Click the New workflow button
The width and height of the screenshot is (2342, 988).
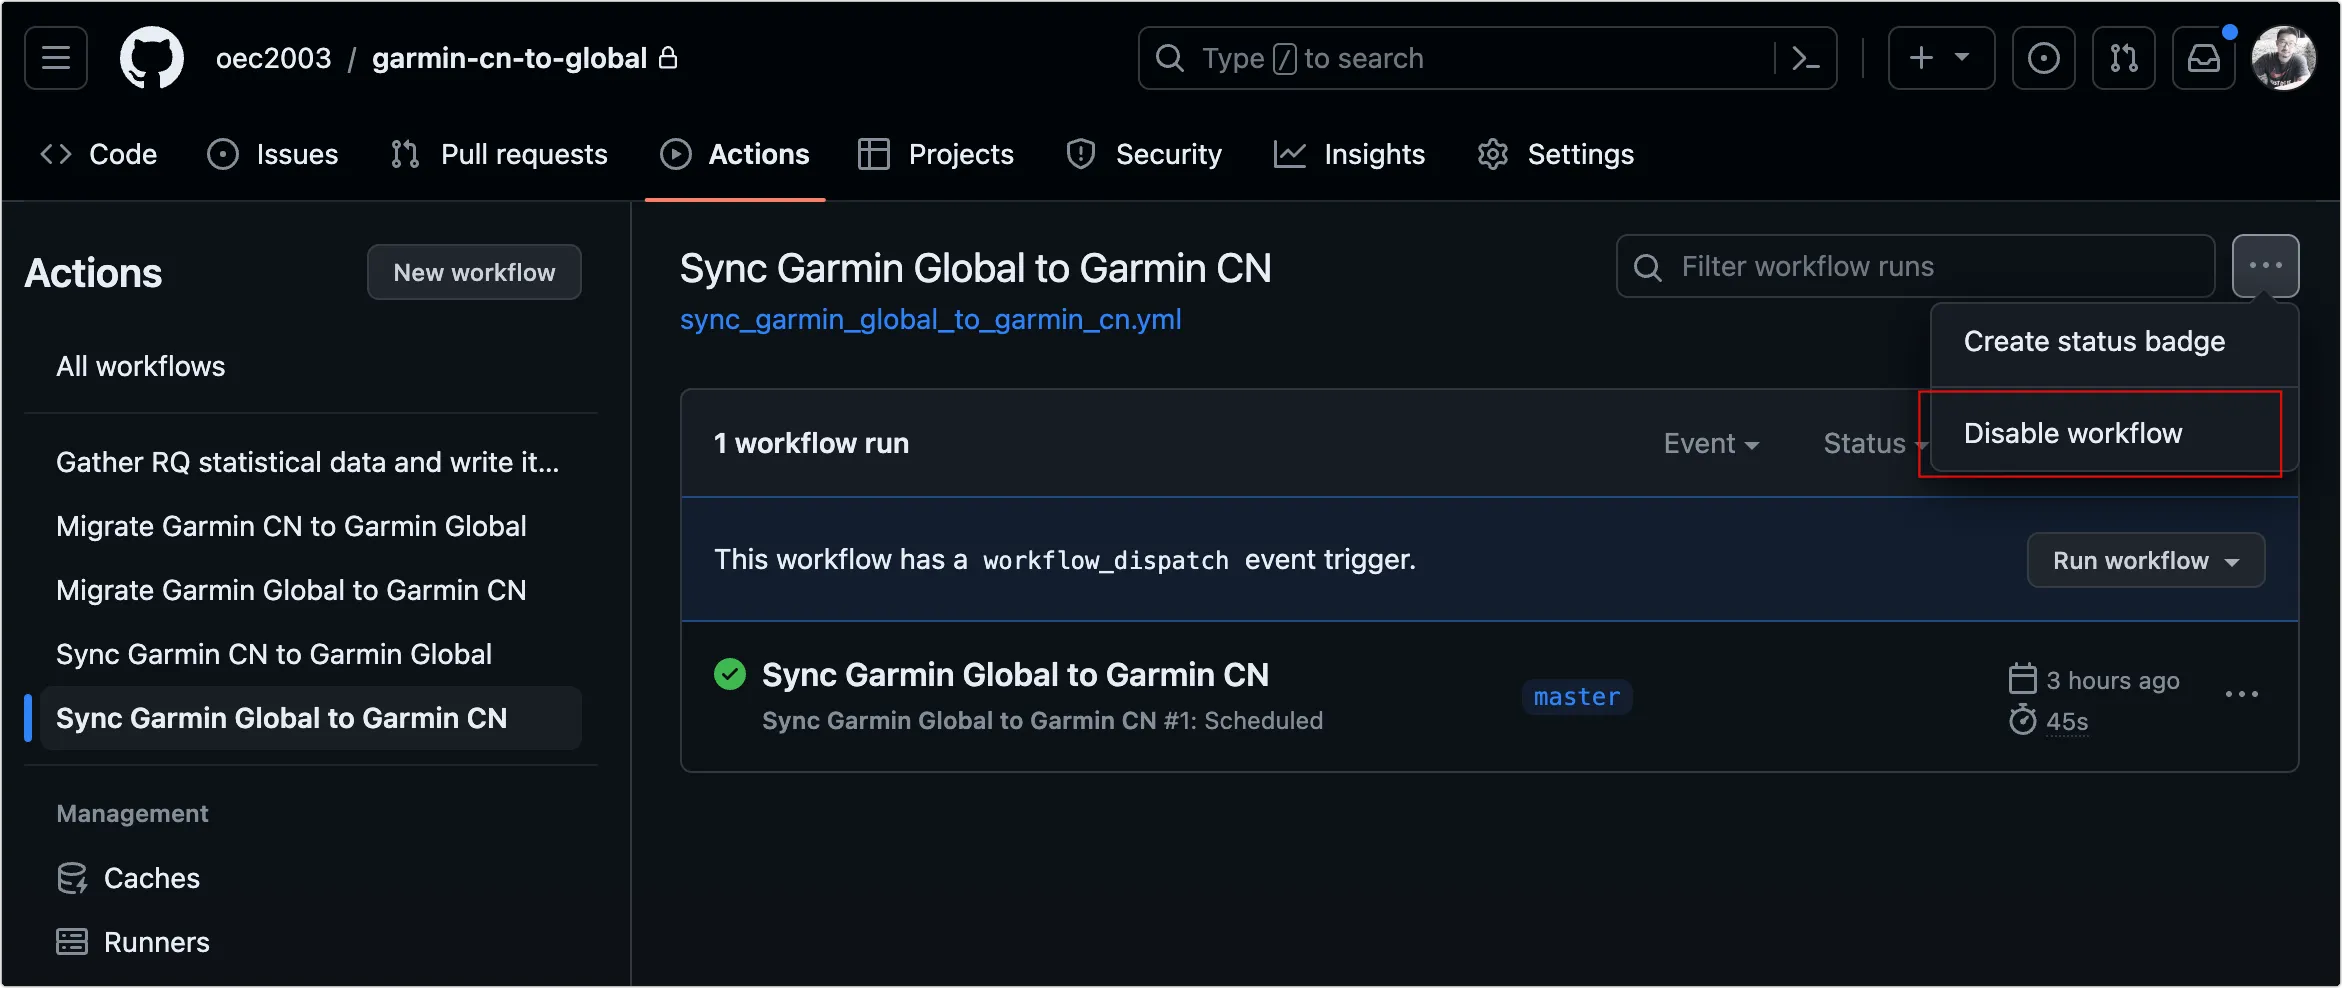pos(474,272)
